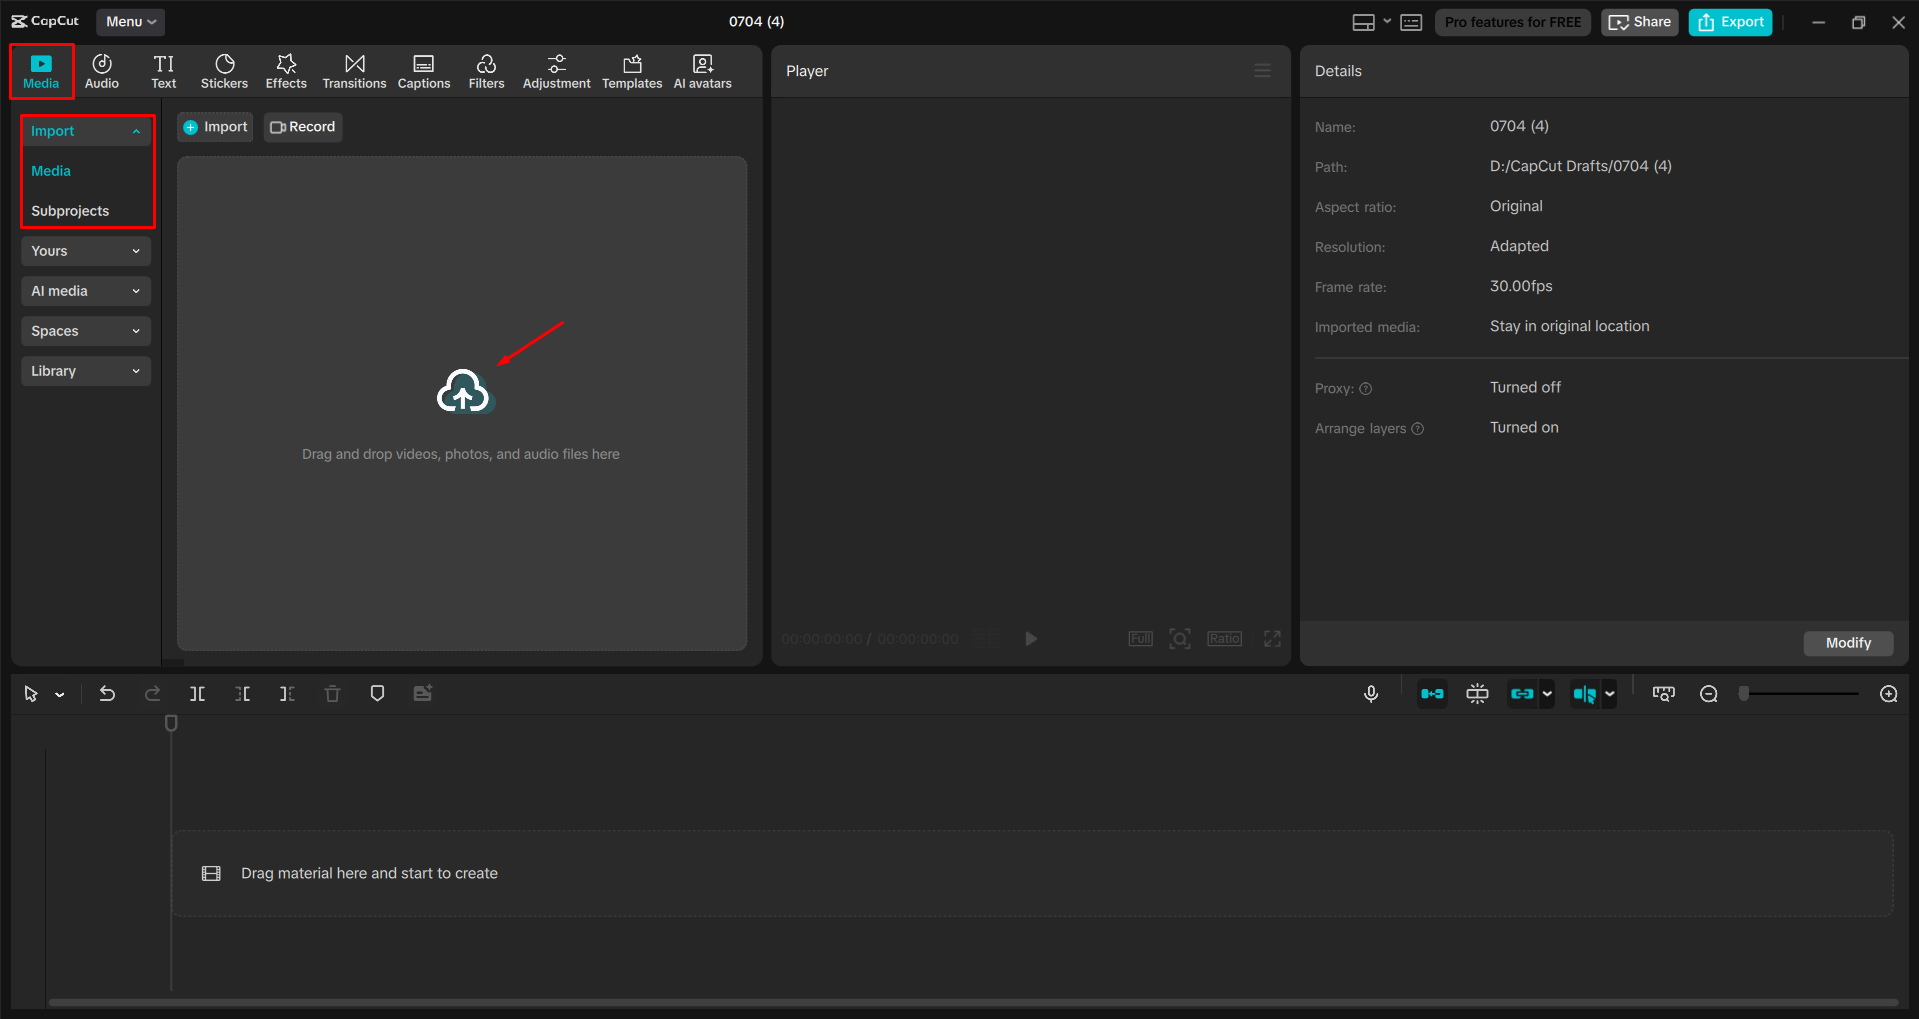Open the Captions panel
The image size is (1919, 1019).
(423, 70)
